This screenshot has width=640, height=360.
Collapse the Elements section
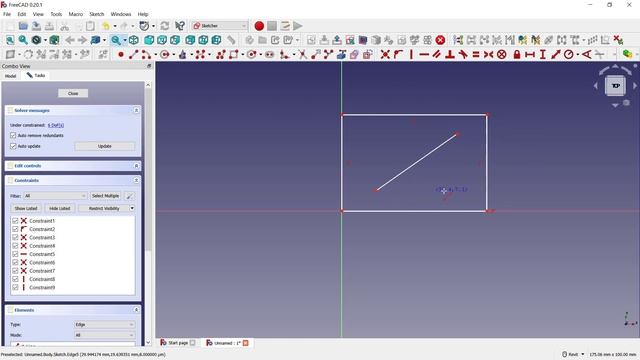[x=136, y=310]
